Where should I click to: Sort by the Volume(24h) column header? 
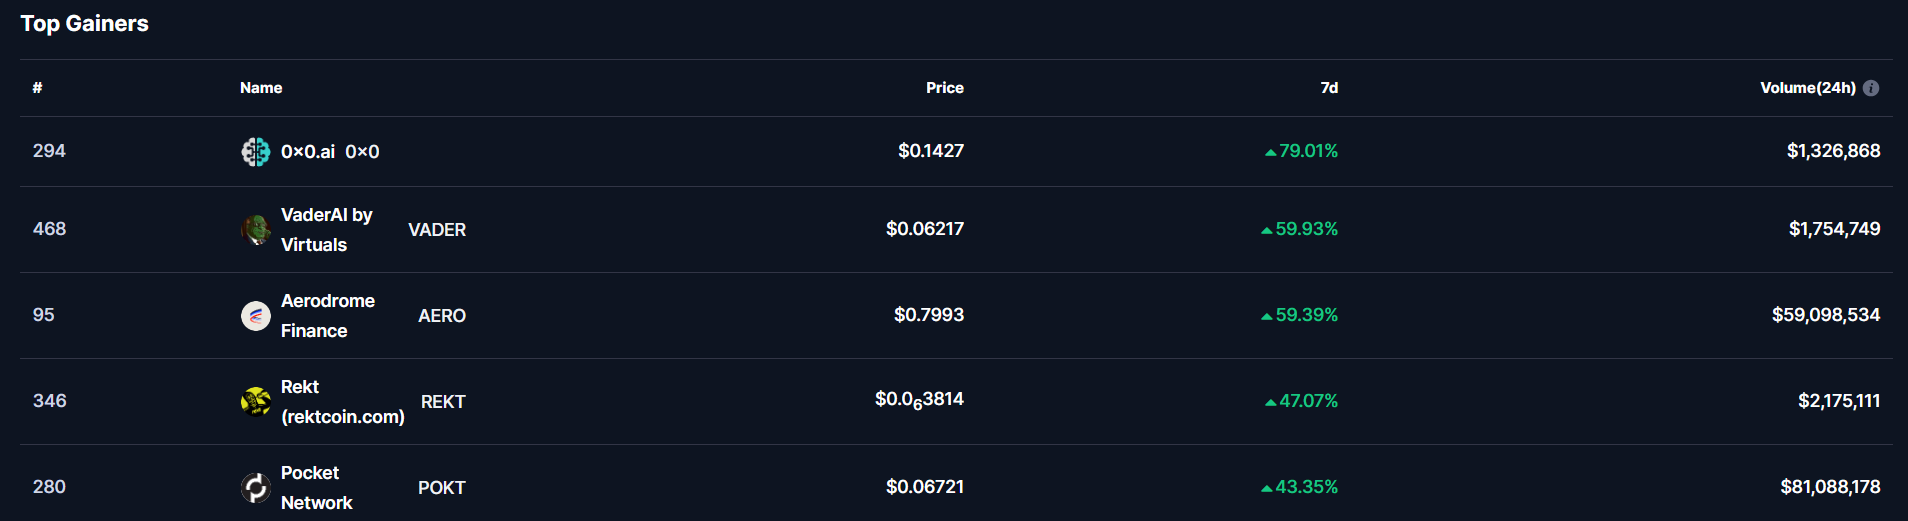coord(1808,88)
